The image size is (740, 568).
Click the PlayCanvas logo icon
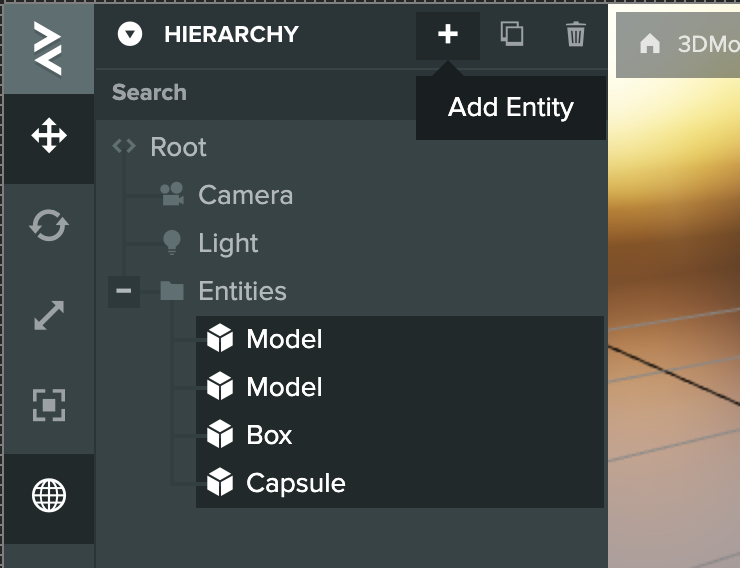tap(48, 49)
